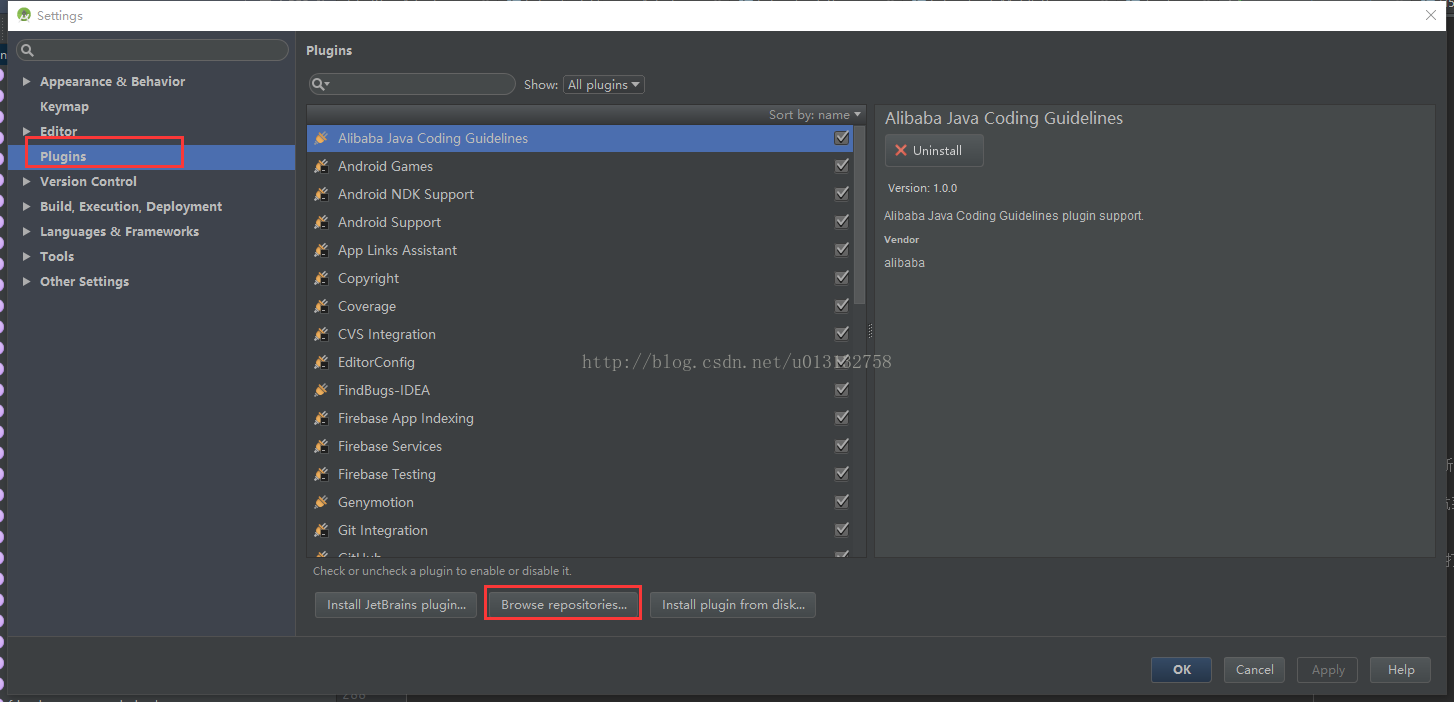The width and height of the screenshot is (1454, 702).
Task: Toggle App Links Assistant checkbox
Action: click(x=841, y=250)
